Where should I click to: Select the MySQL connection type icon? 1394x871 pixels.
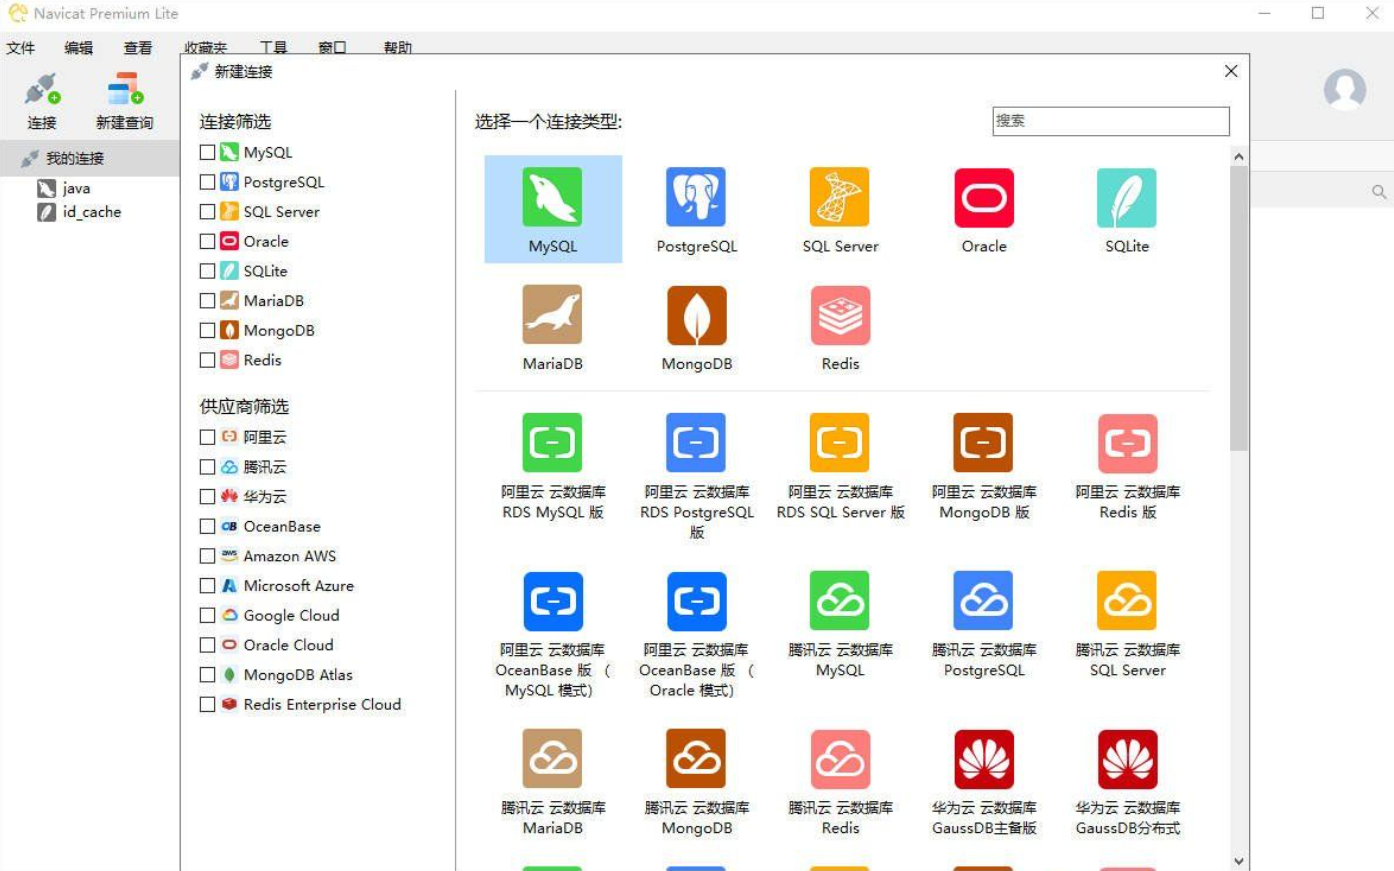coord(552,197)
